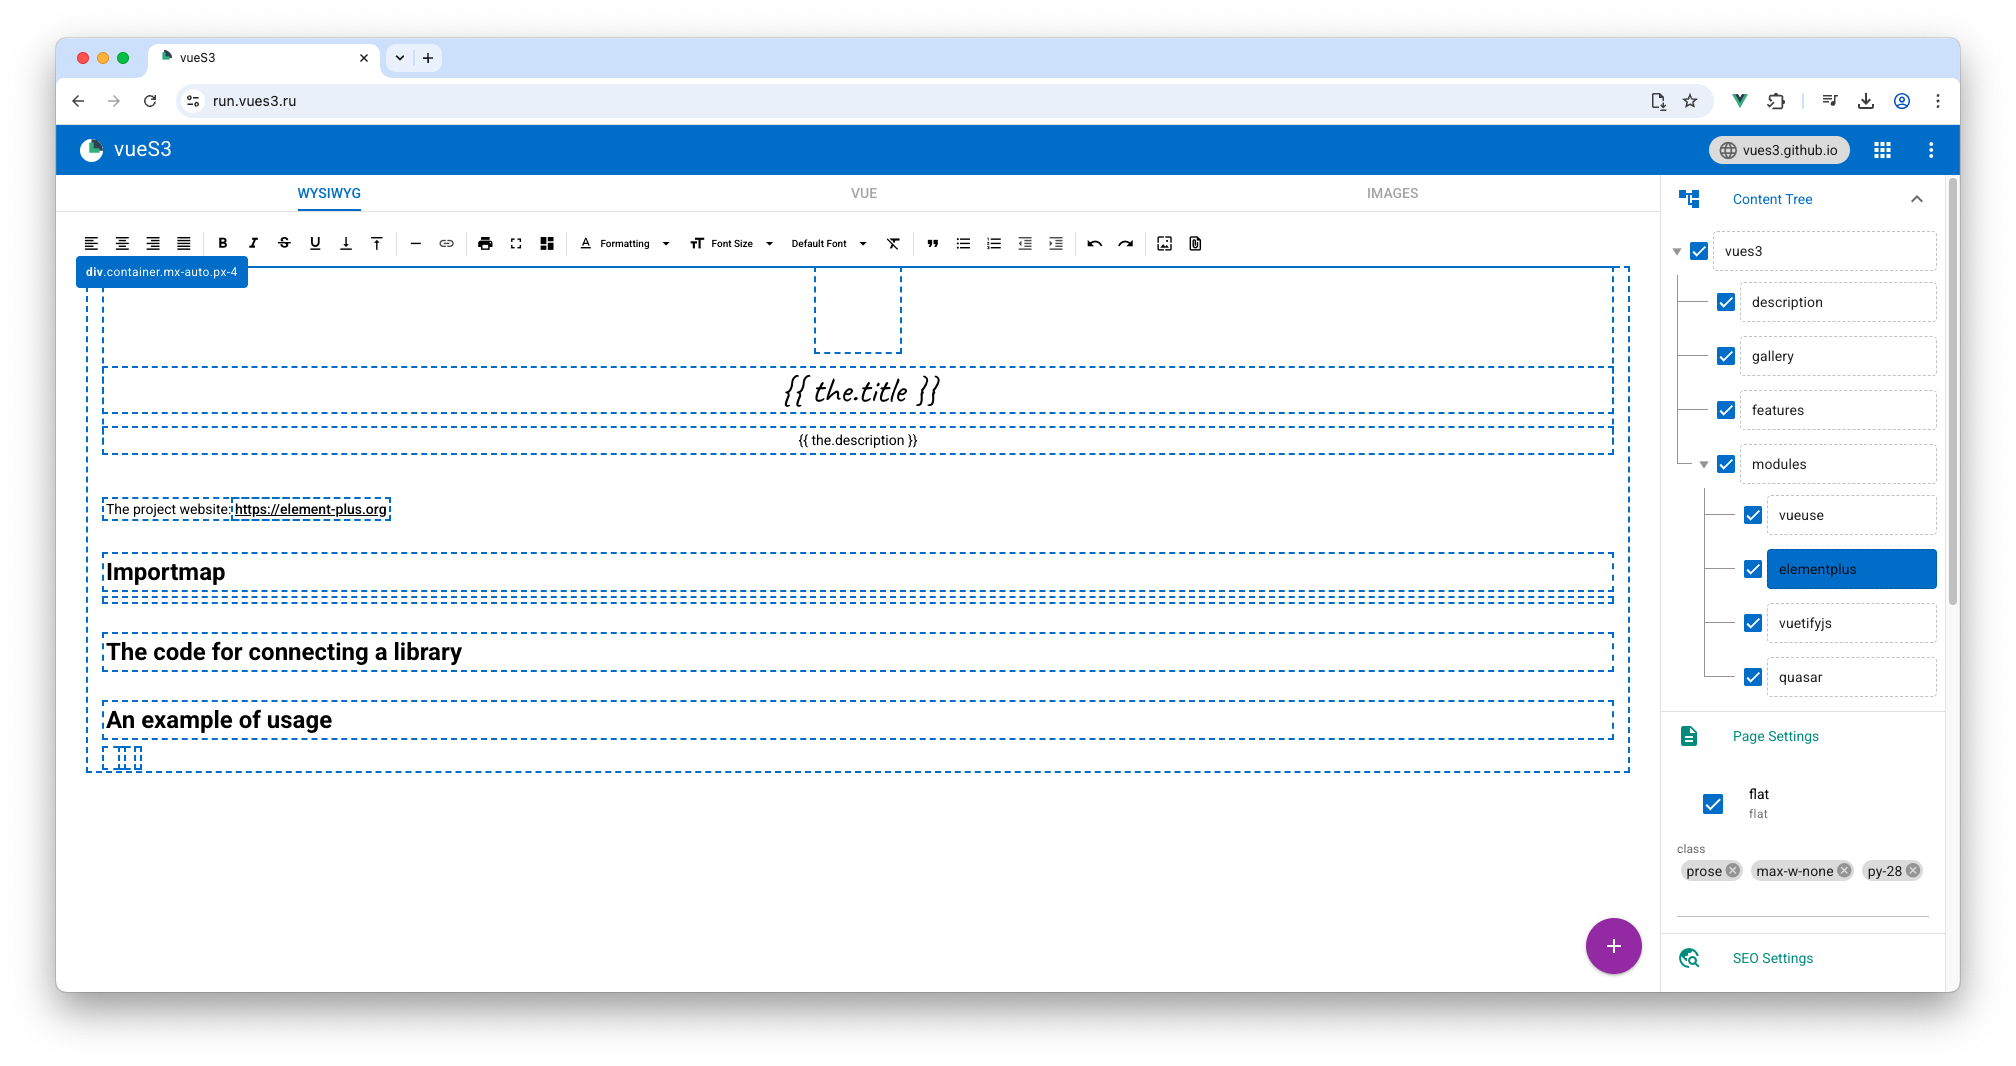Open the vues3.github.io link button
Image resolution: width=2016 pixels, height=1066 pixels.
tap(1779, 150)
